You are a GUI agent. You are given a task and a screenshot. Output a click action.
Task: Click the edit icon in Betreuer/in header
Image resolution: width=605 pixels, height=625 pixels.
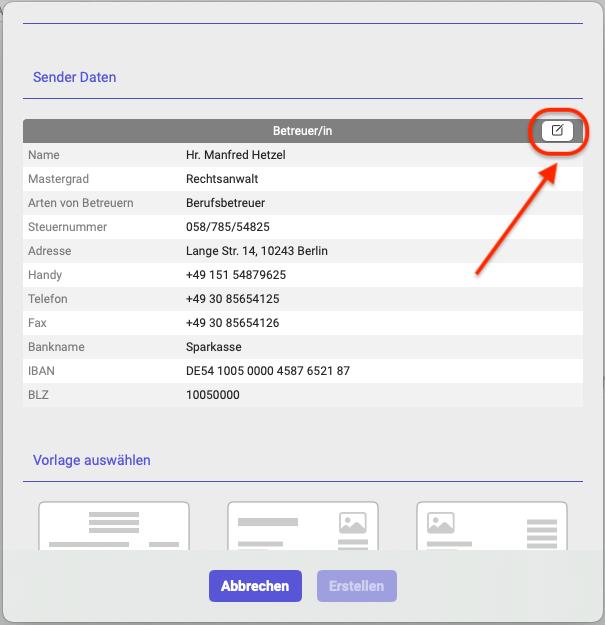557,131
